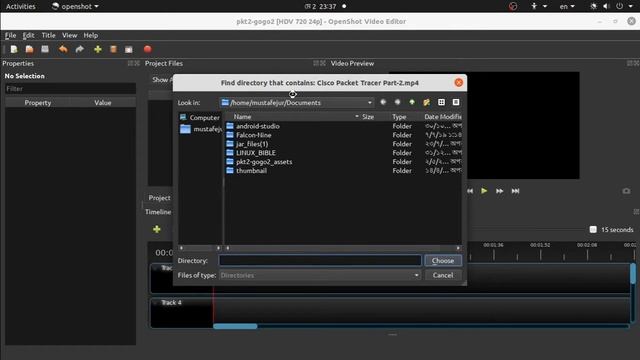Screen dimensions: 640x360
Task: Click the Value column header
Action: 103,103
